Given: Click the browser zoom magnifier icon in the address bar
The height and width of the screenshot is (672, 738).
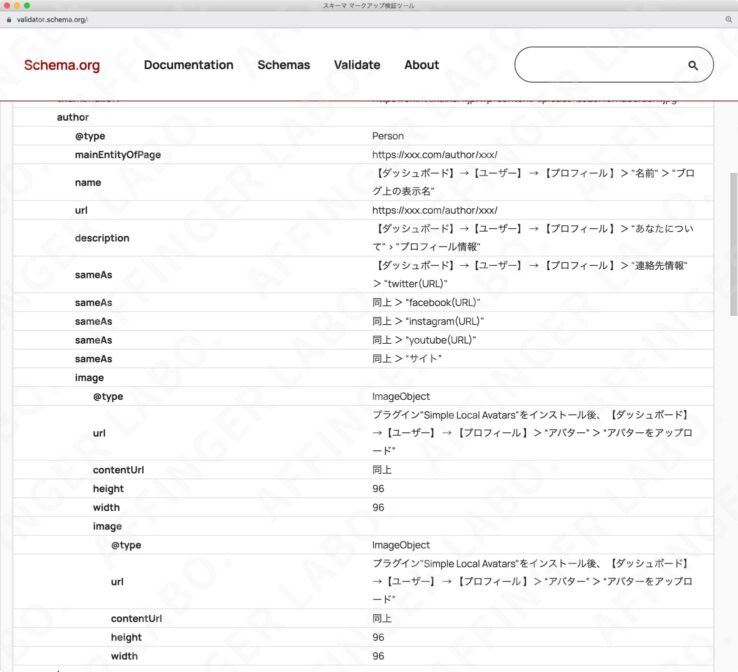Looking at the screenshot, I should coord(729,19).
